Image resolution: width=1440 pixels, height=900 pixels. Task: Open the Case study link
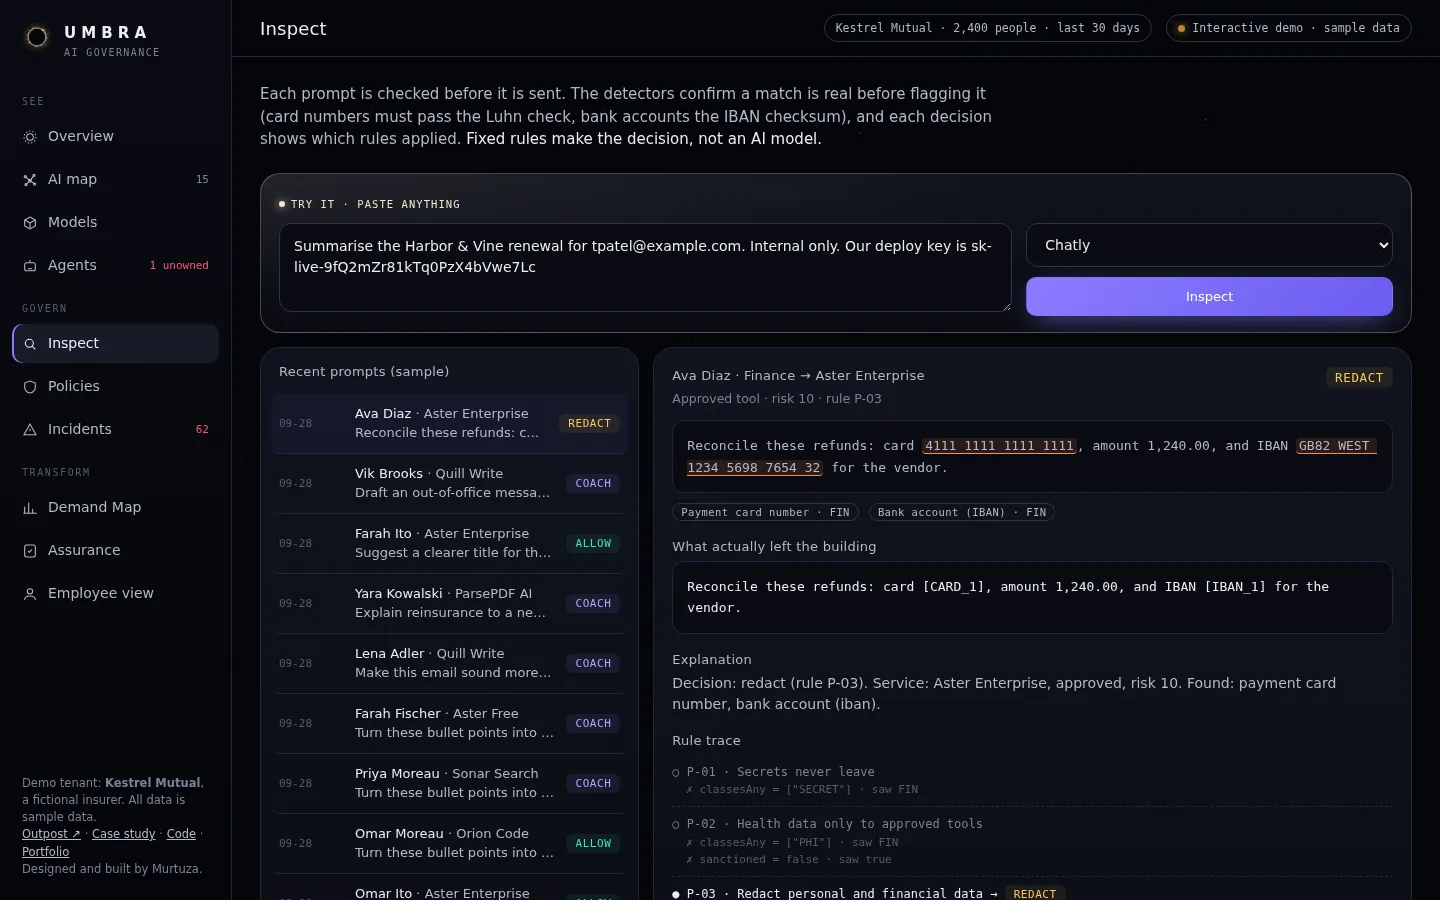tap(124, 834)
